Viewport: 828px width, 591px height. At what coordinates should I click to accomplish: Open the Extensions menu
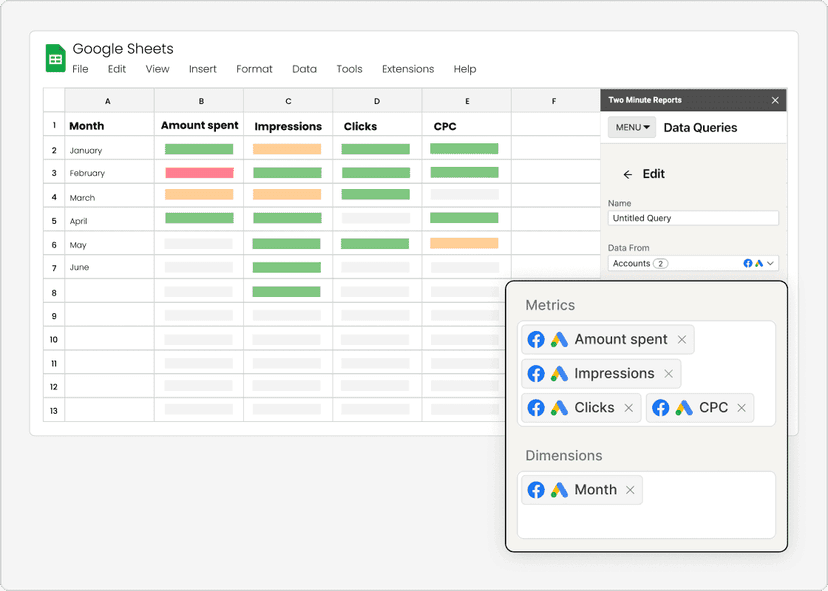(x=407, y=69)
